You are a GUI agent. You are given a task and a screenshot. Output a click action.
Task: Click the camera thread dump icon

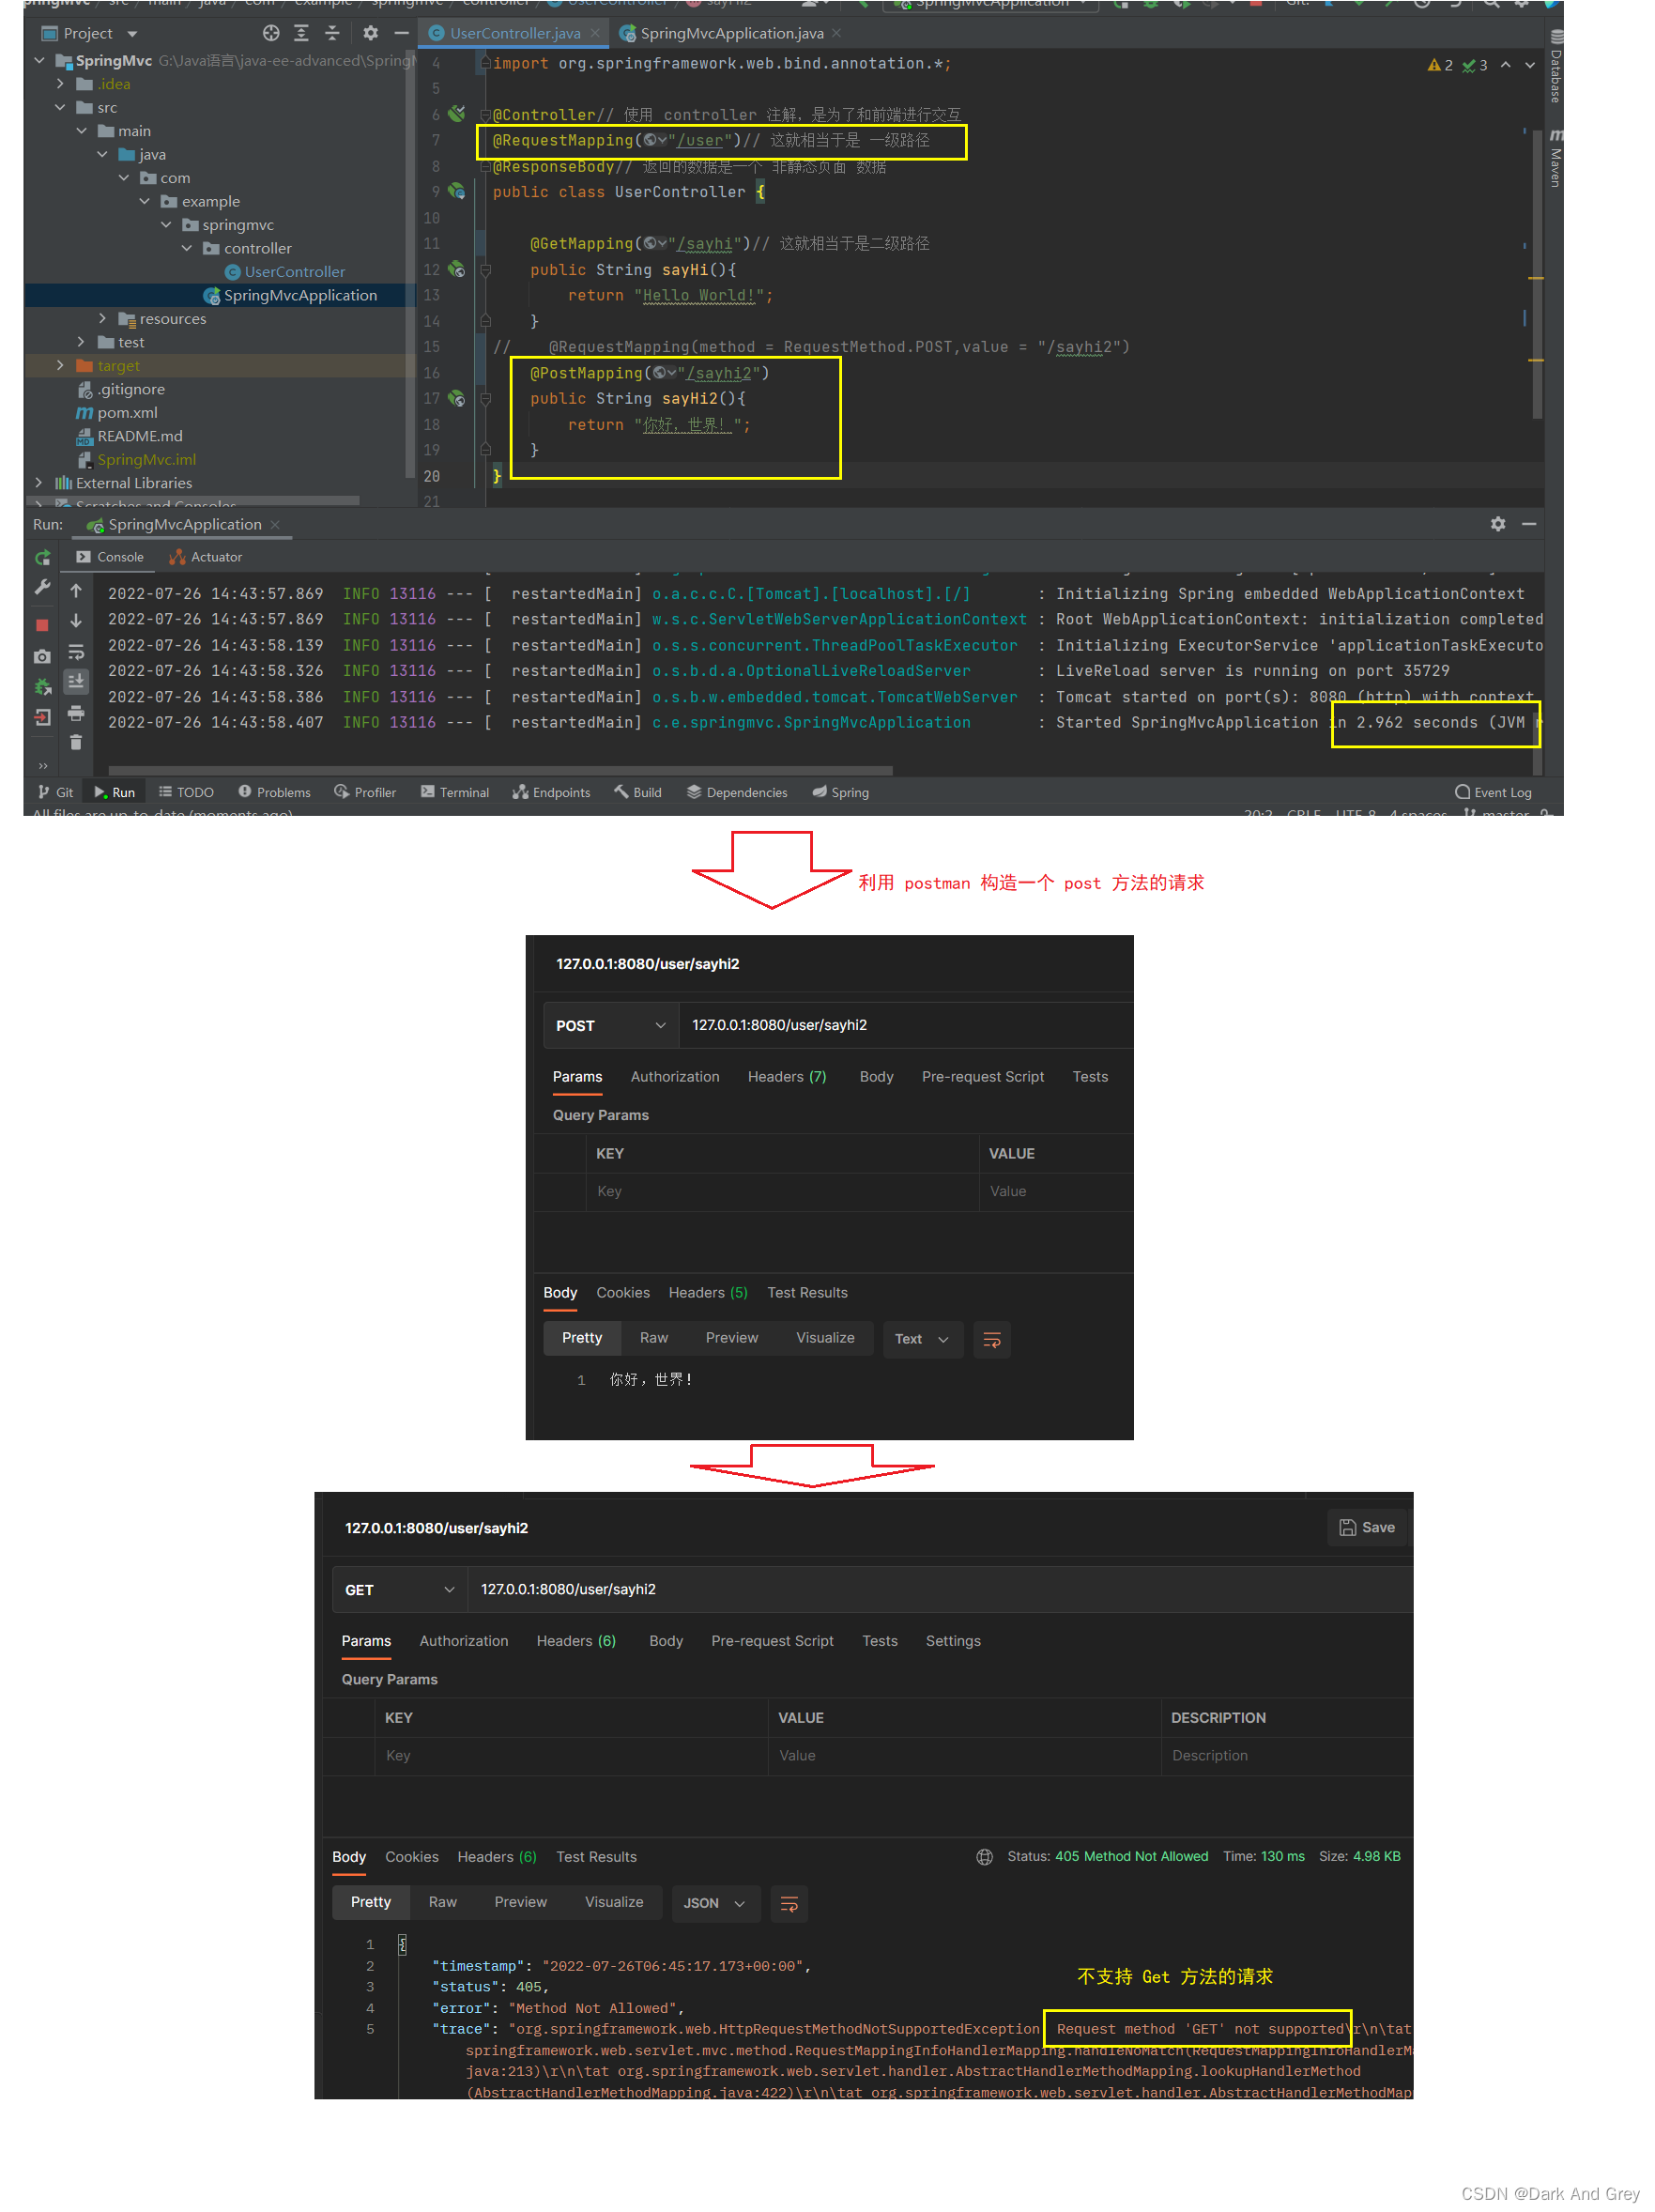coord(42,657)
